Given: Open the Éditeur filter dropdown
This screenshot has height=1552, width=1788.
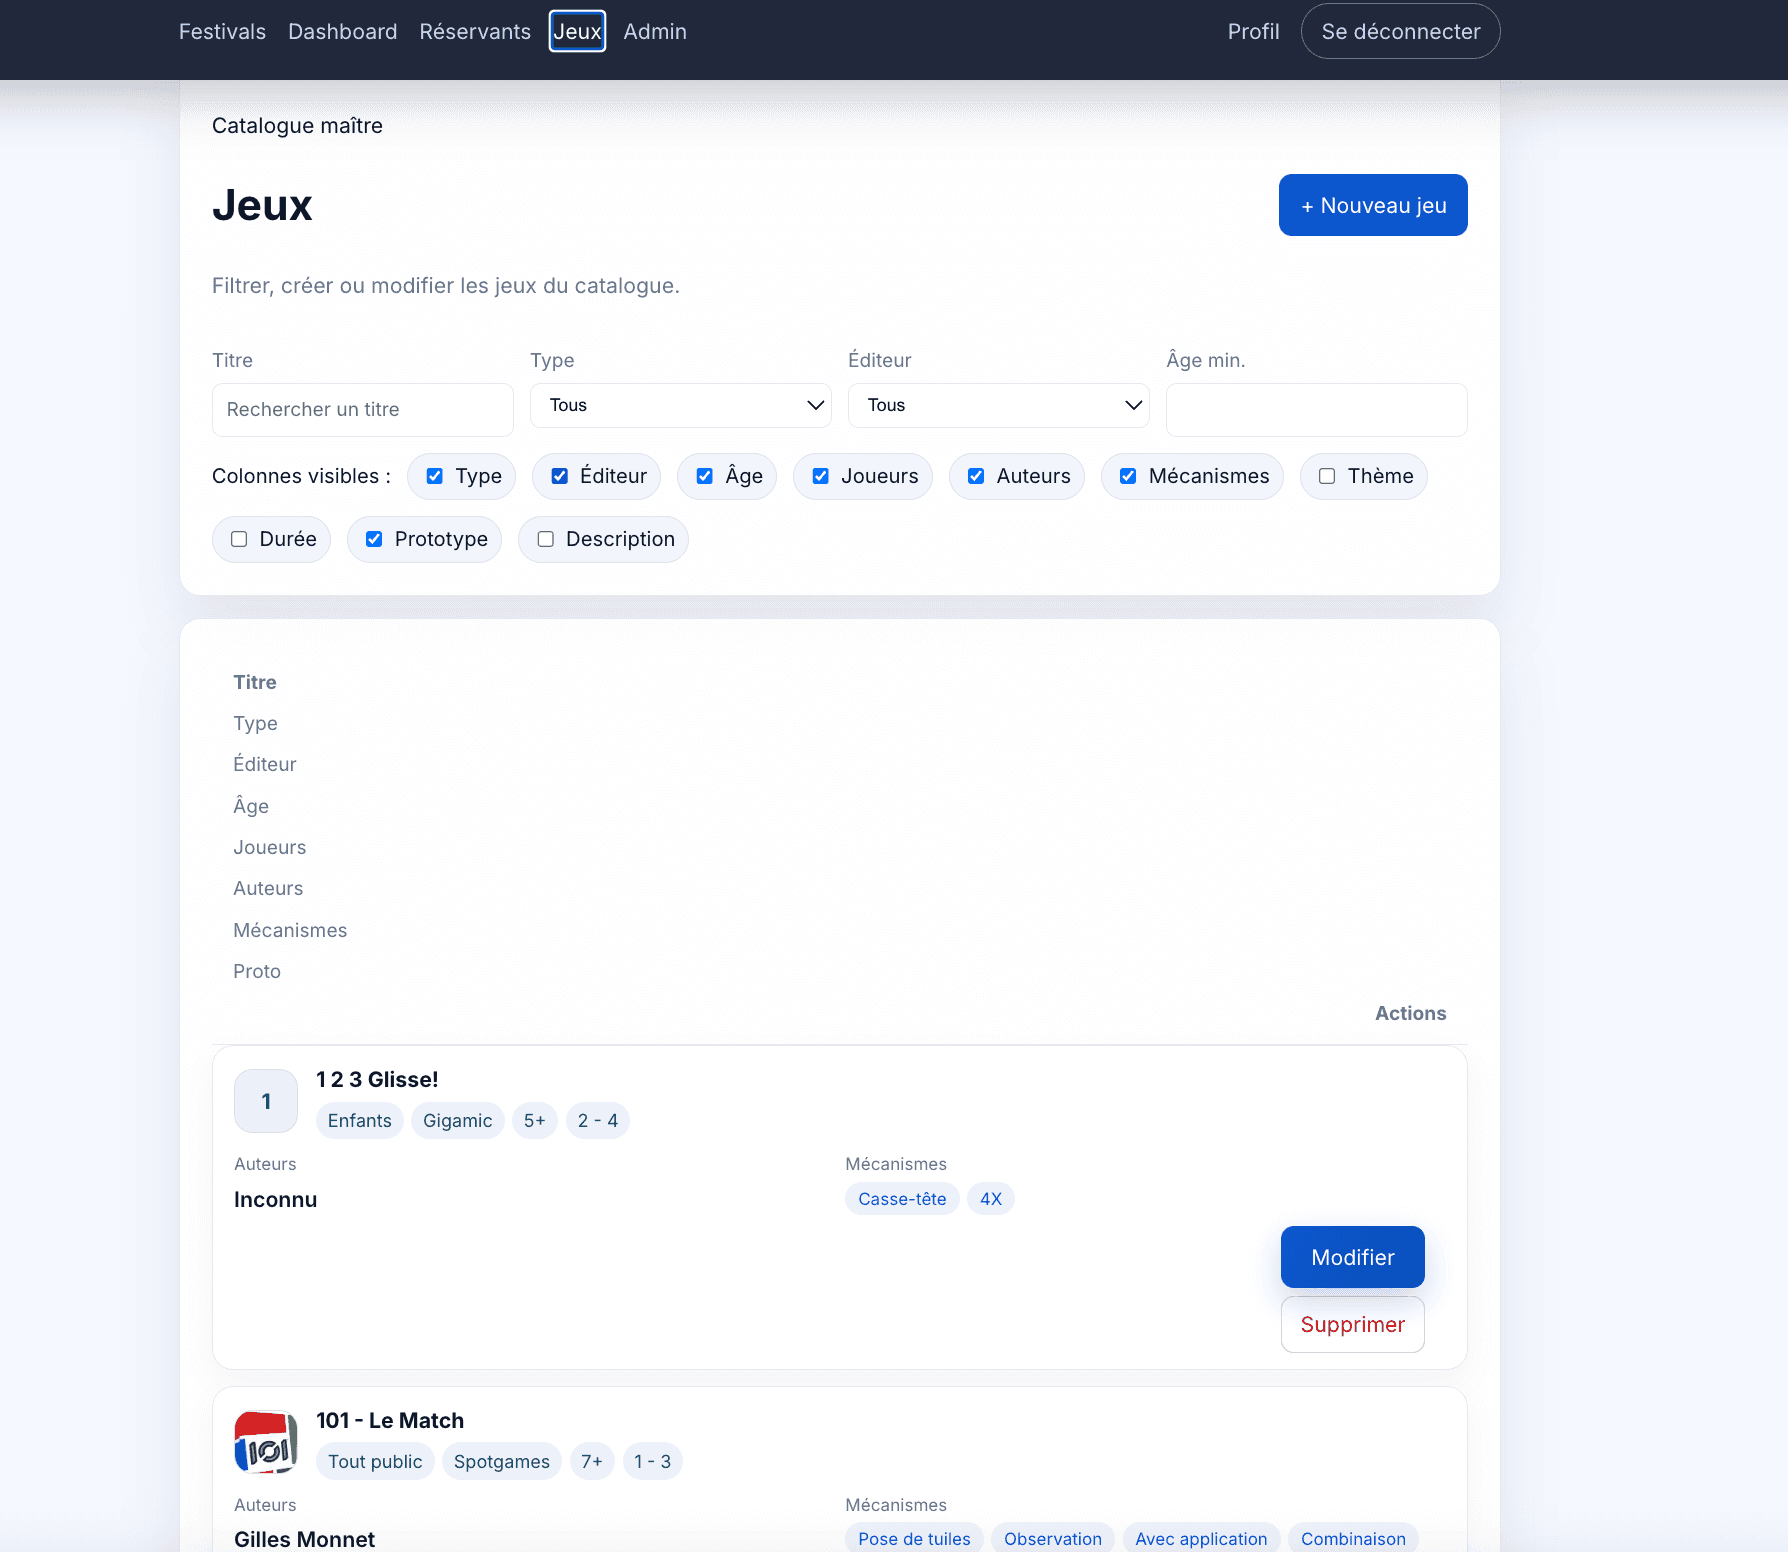Looking at the screenshot, I should tap(999, 405).
